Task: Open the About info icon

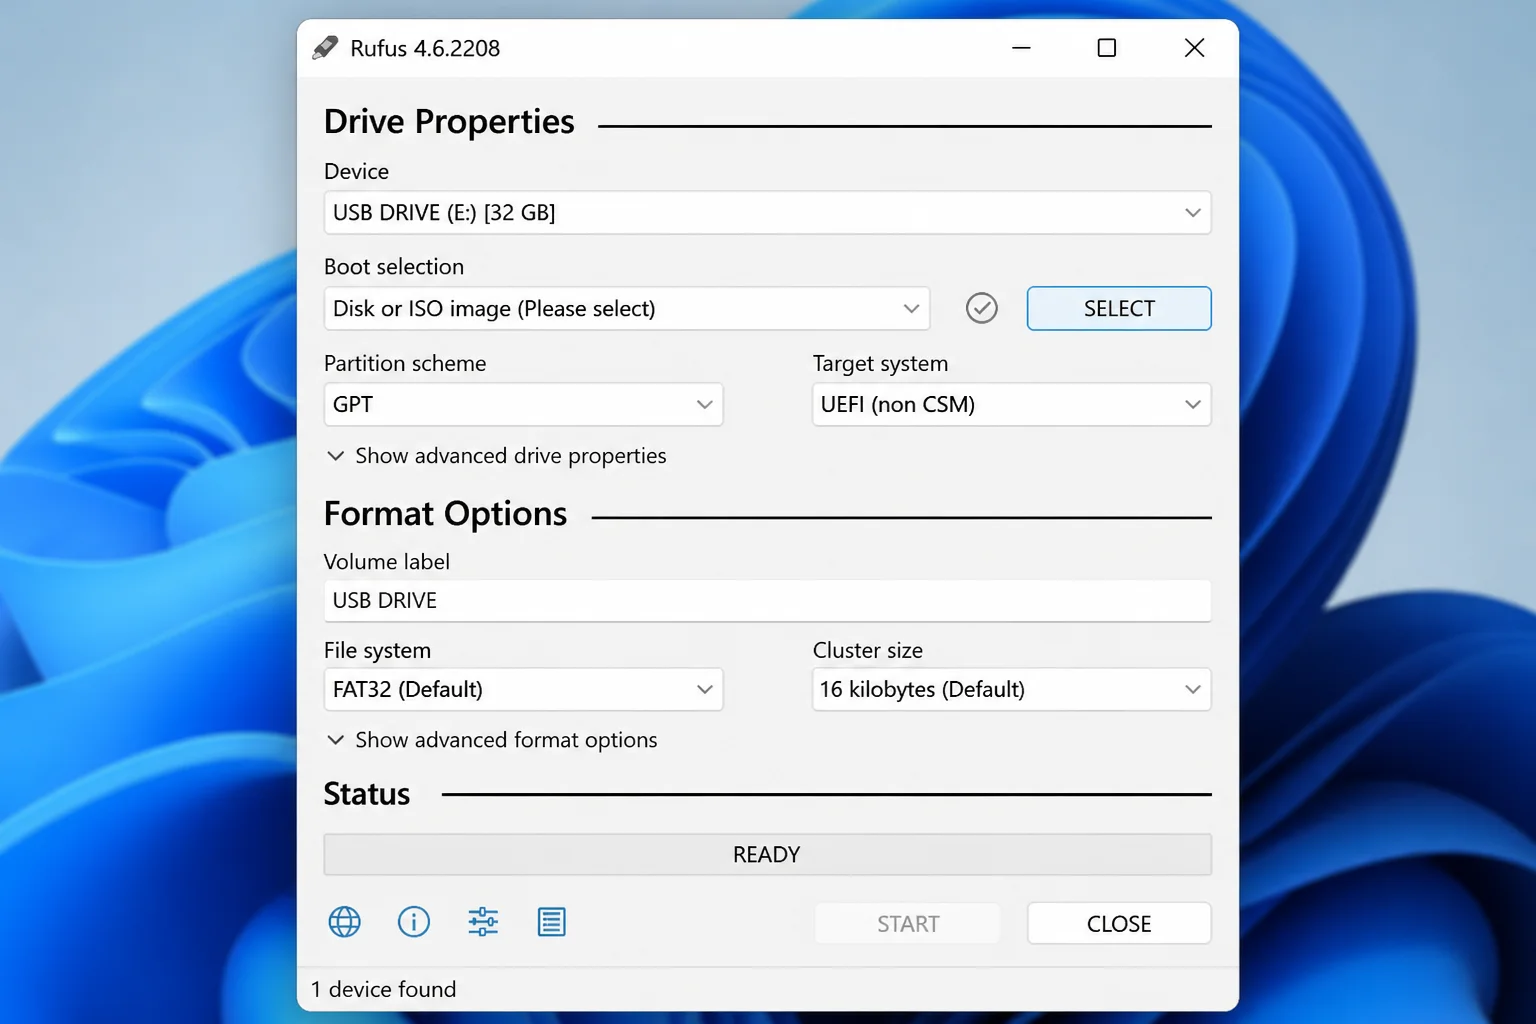Action: (414, 922)
